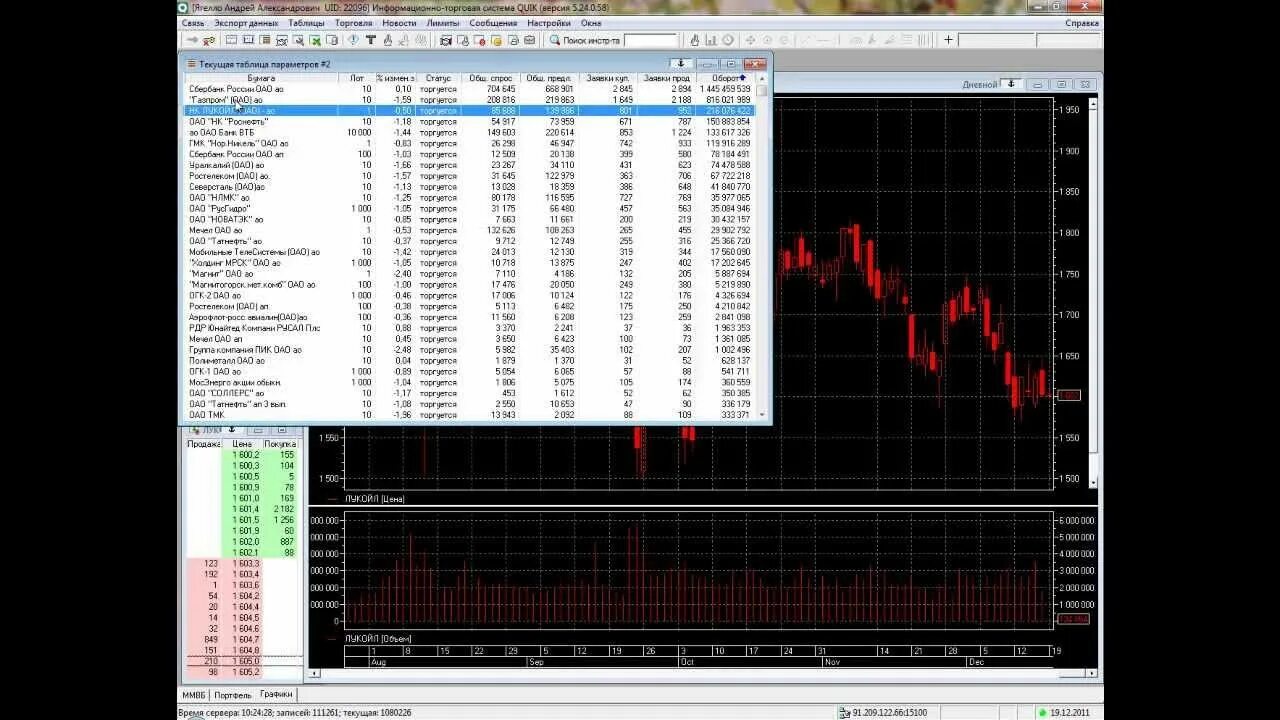Open the Связь menu
This screenshot has height=720, width=1280.
click(193, 23)
